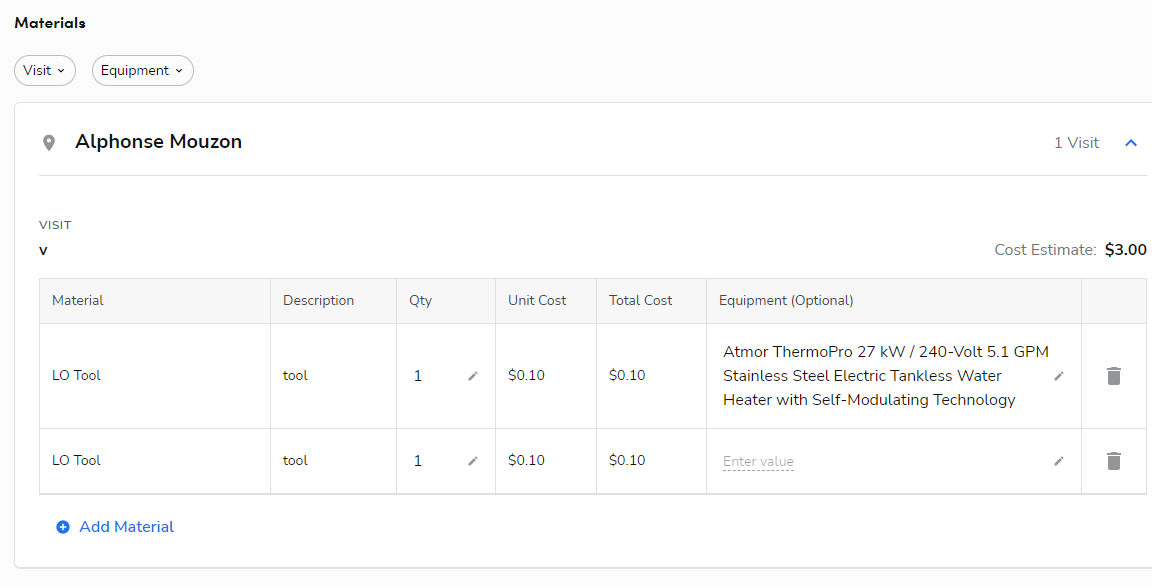Select the quantity value in the first row
The image size is (1152, 587).
pyautogui.click(x=417, y=375)
